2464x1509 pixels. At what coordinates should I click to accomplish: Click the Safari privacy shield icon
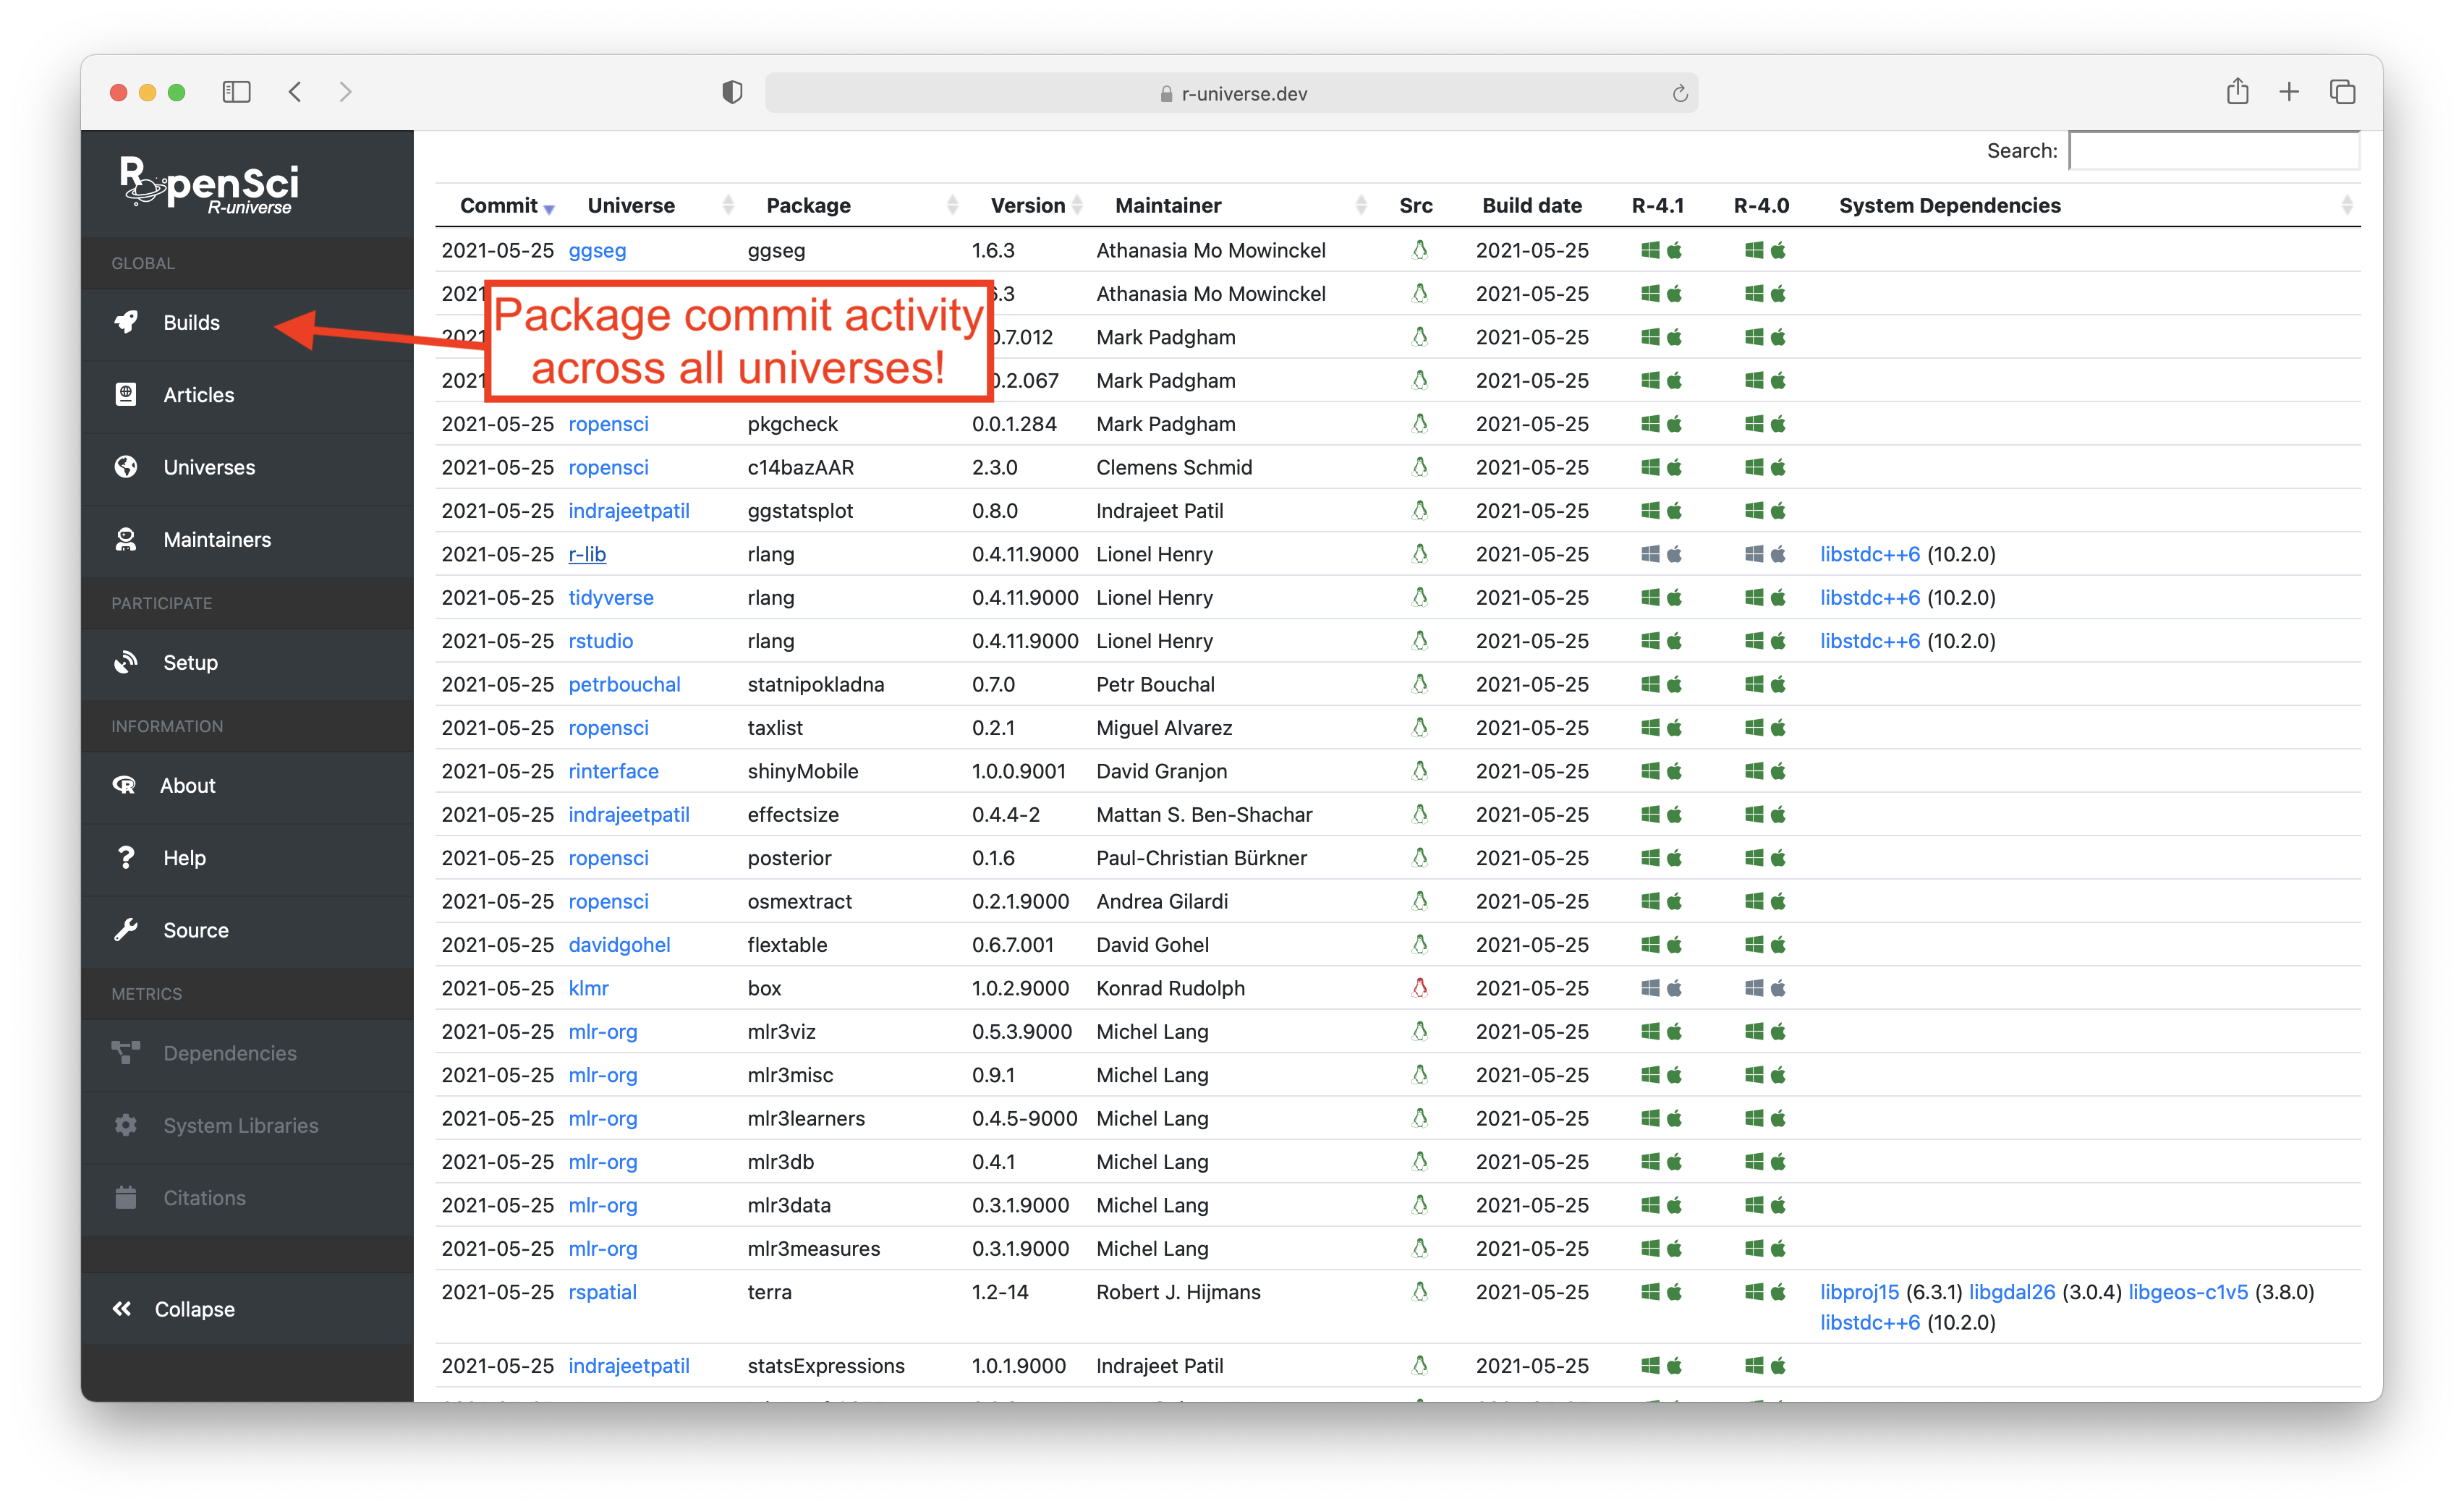[732, 93]
